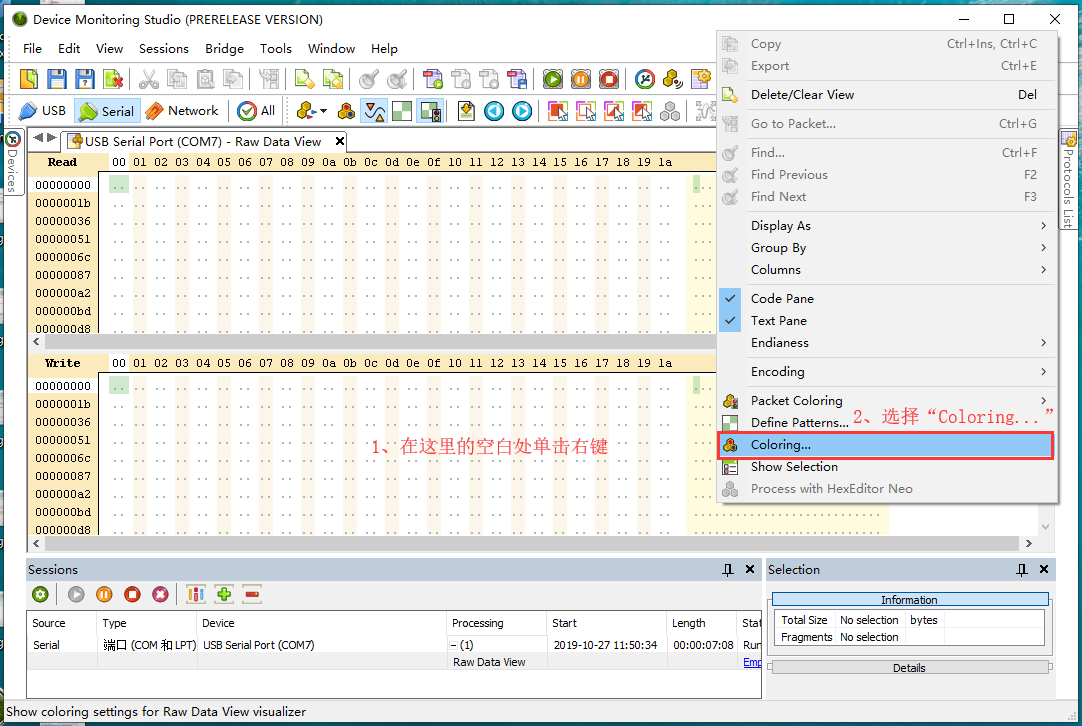Select the Cut tool in the toolbar
The height and width of the screenshot is (726, 1082).
tap(148, 78)
